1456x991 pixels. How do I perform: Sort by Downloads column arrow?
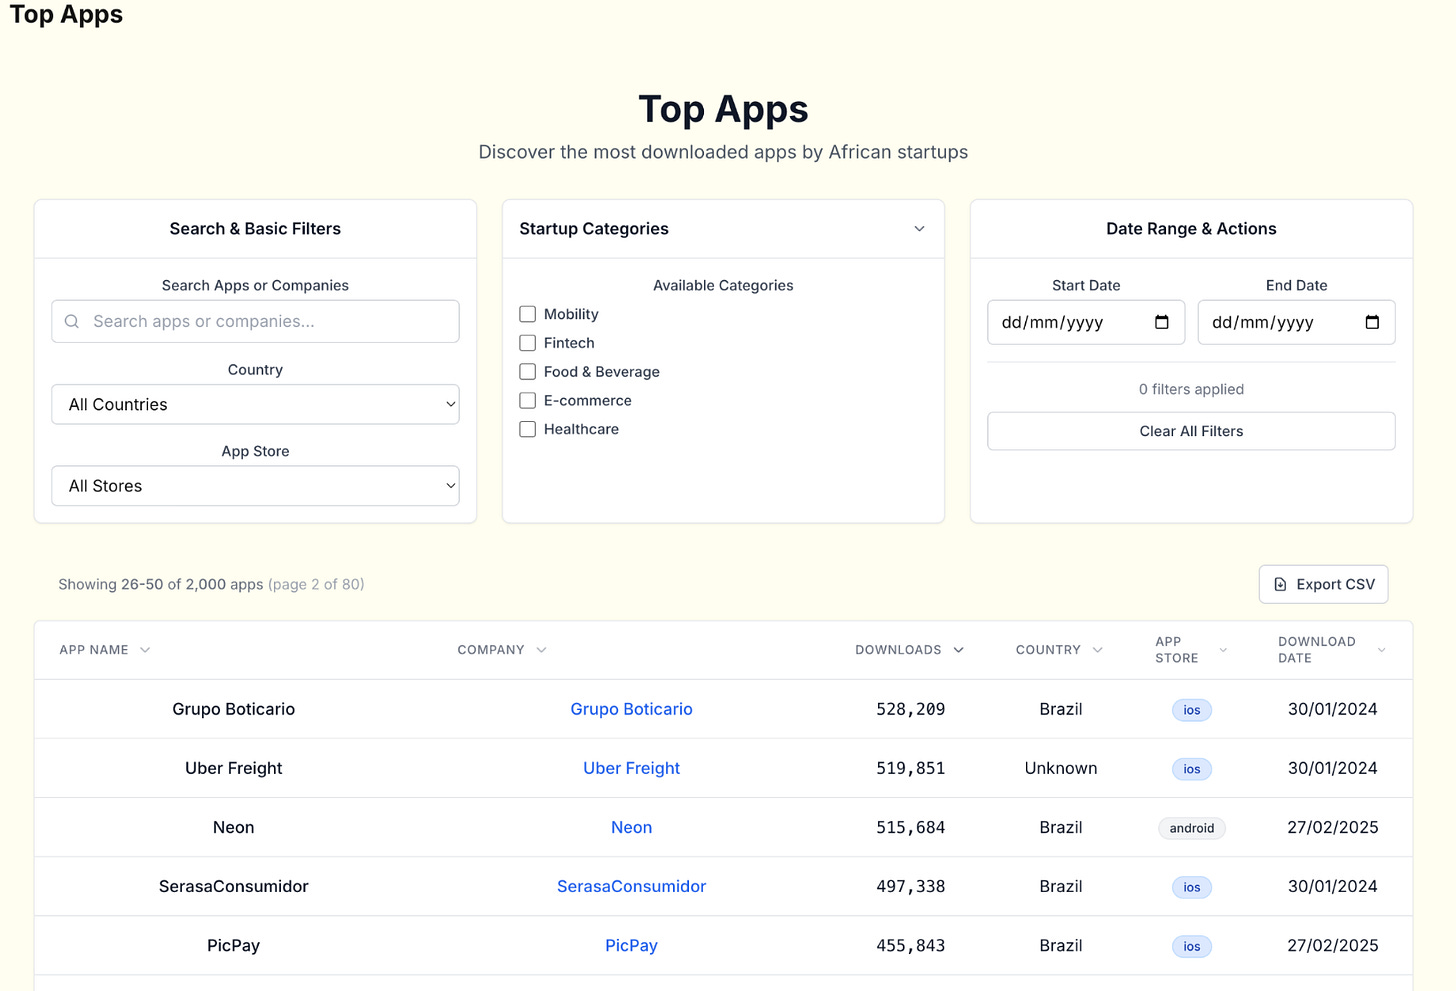coord(958,650)
